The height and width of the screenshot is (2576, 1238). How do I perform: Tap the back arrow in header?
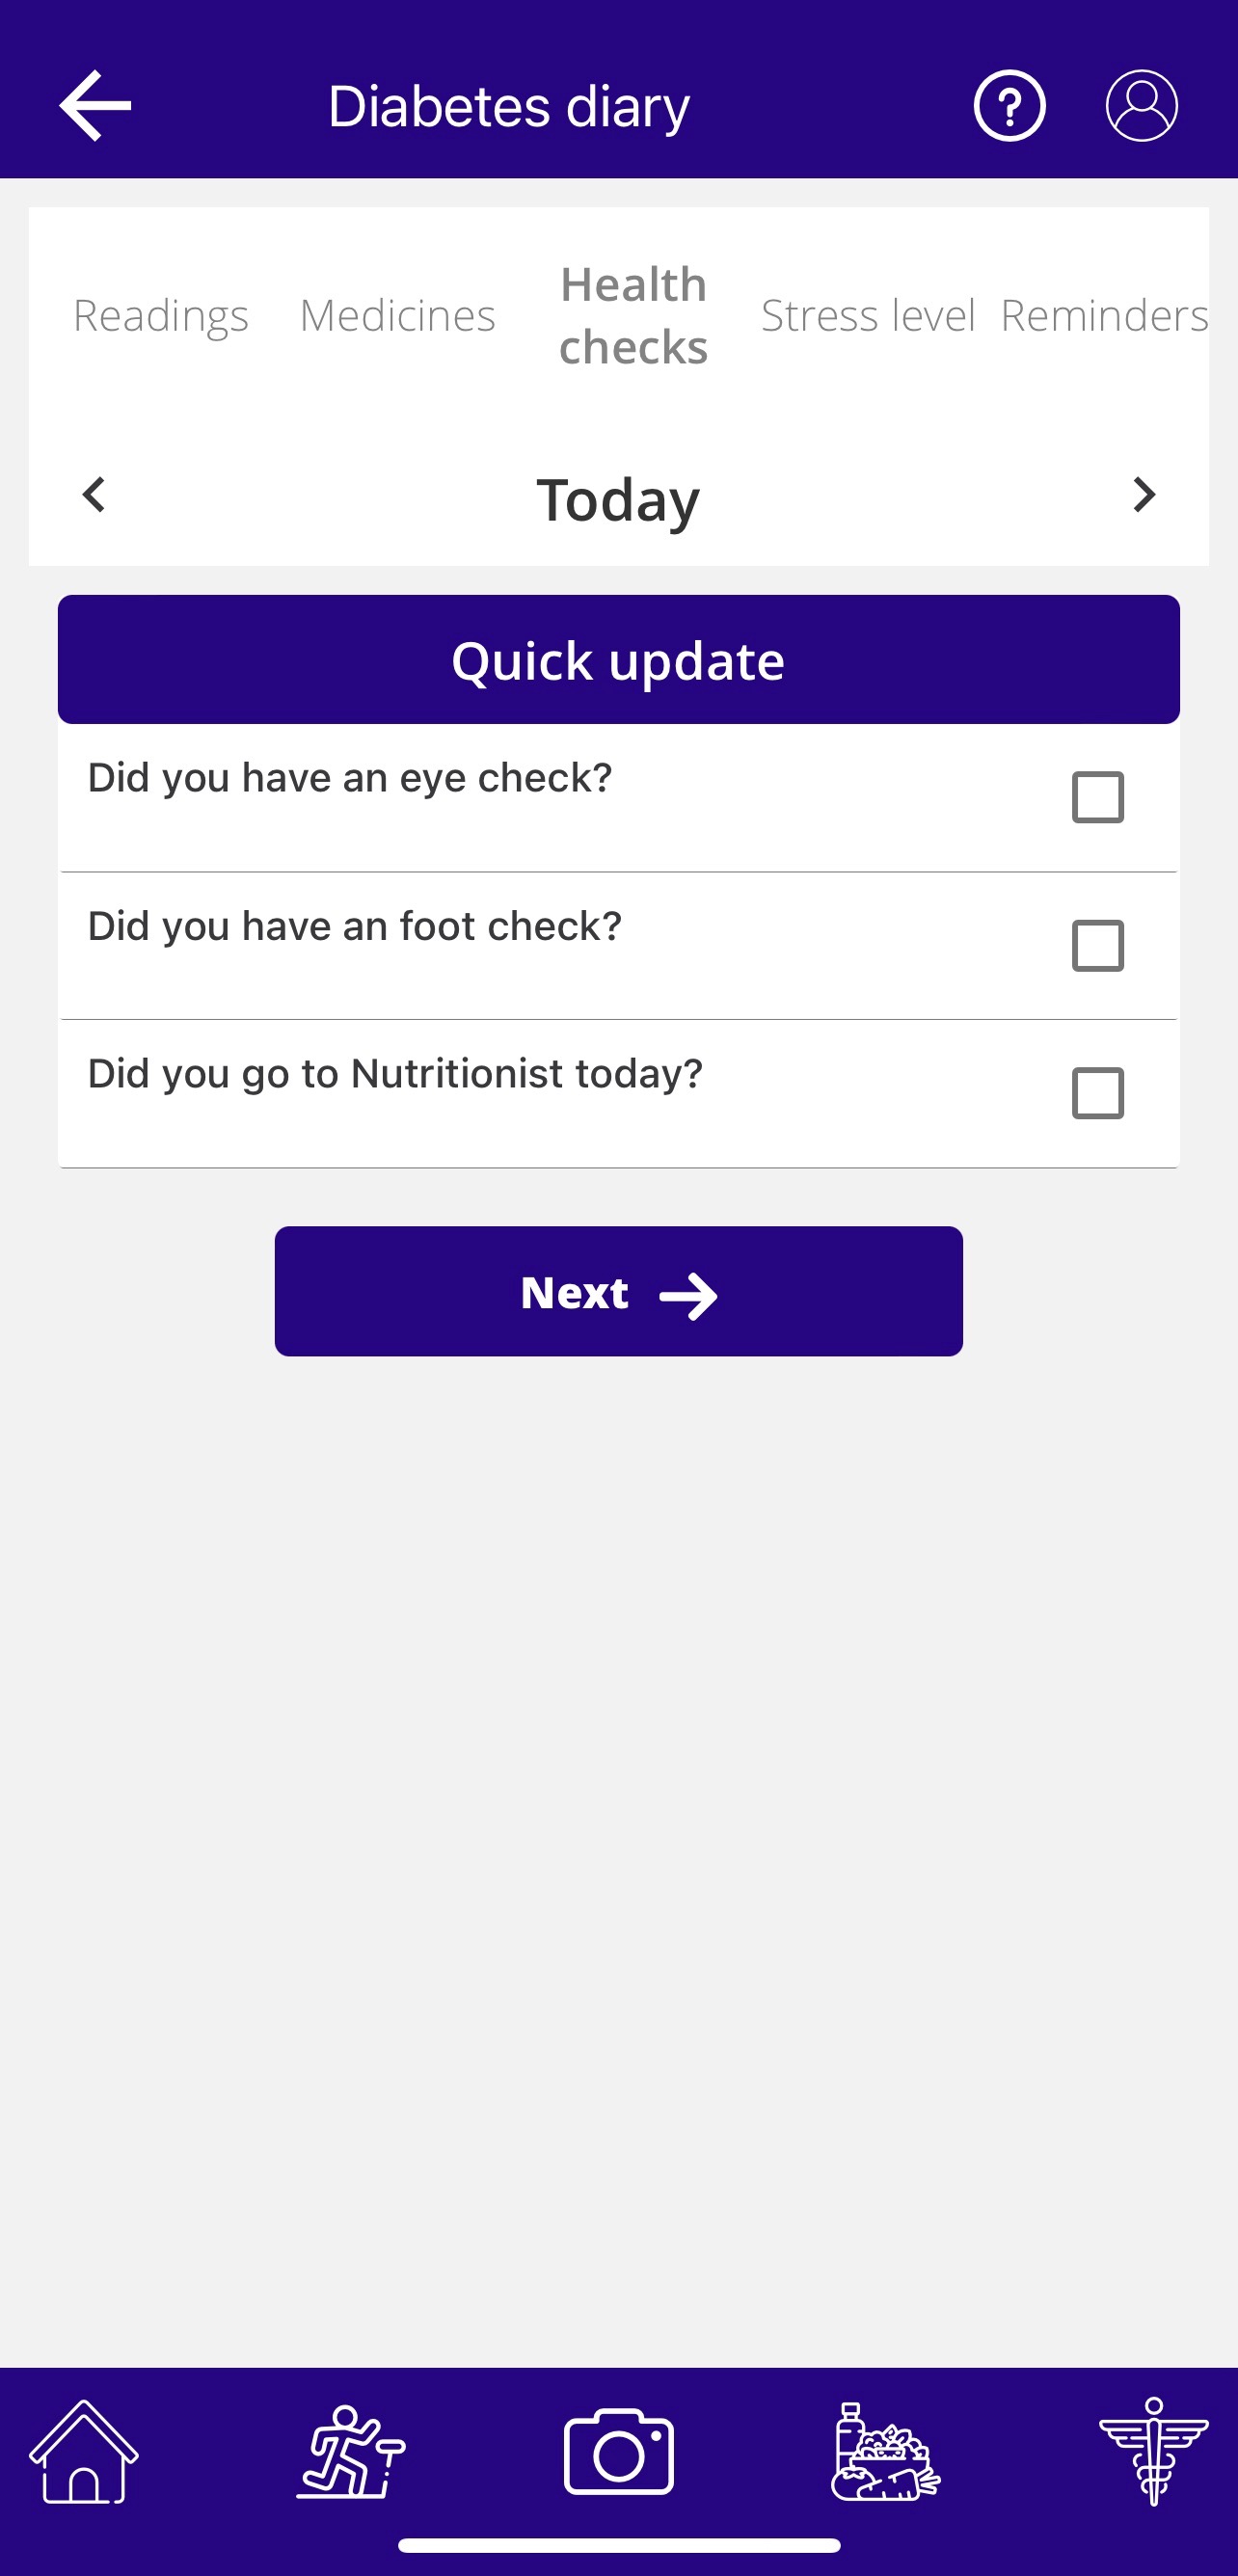point(95,105)
